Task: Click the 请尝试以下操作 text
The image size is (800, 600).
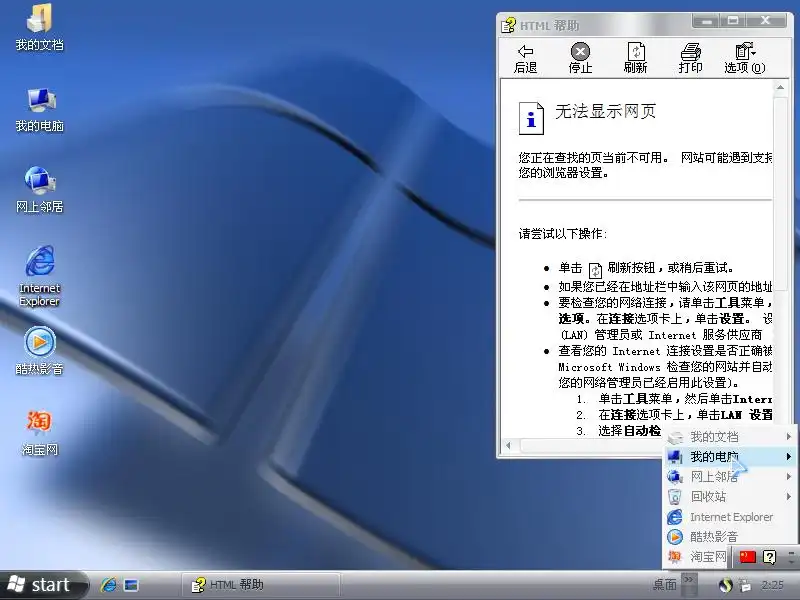Action: pyautogui.click(x=563, y=234)
